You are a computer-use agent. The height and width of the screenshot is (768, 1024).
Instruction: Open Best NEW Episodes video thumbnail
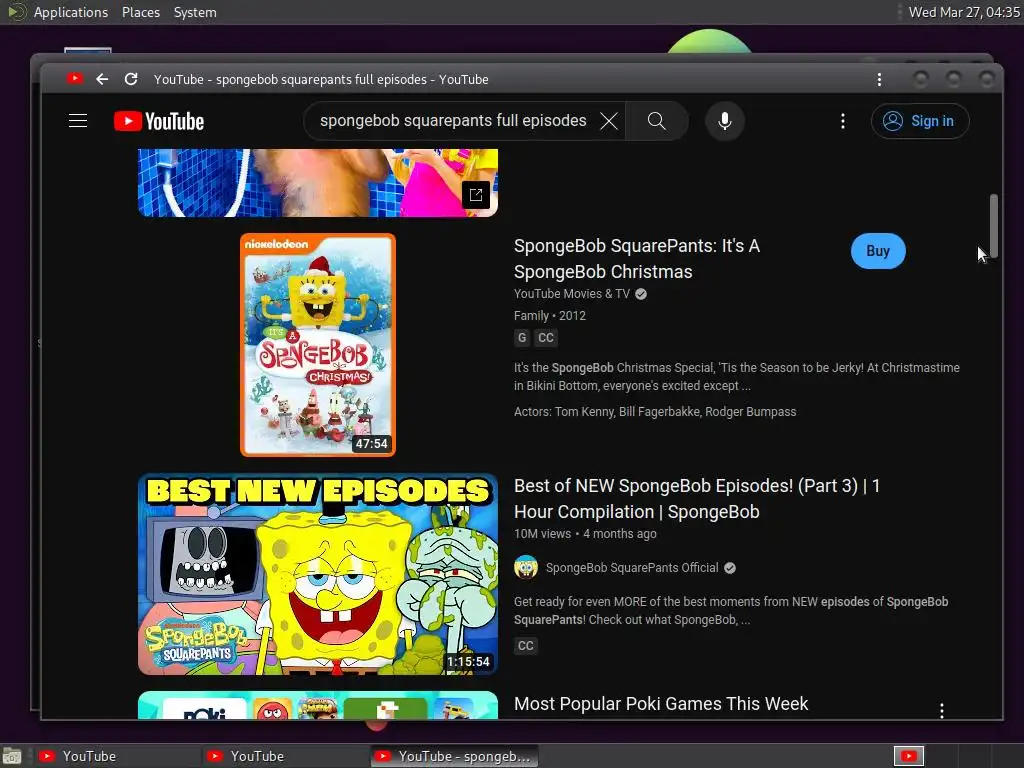pyautogui.click(x=317, y=574)
